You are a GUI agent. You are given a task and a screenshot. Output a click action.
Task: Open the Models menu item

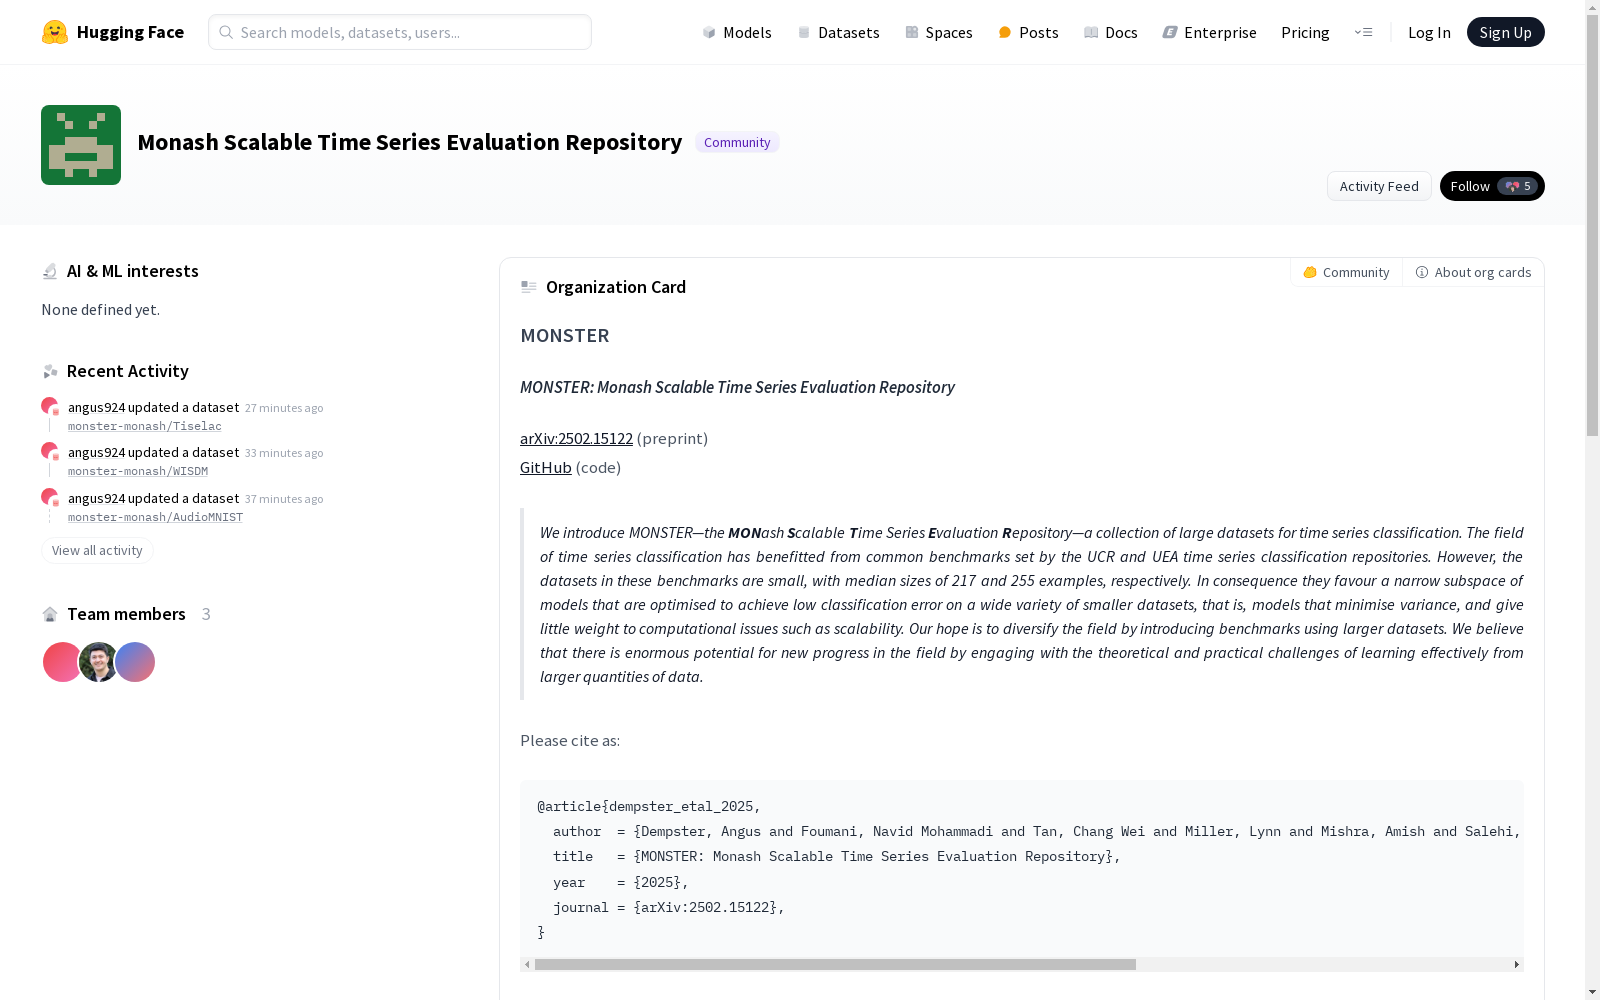737,32
